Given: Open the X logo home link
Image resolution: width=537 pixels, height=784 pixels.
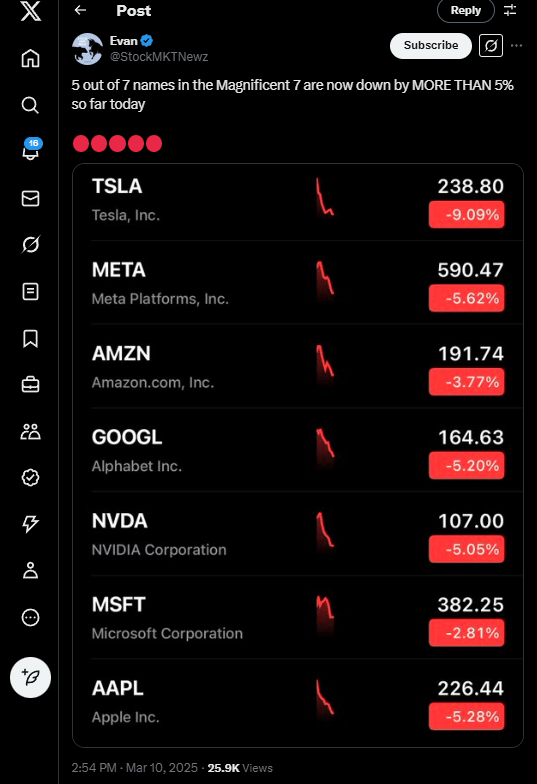Looking at the screenshot, I should point(30,10).
